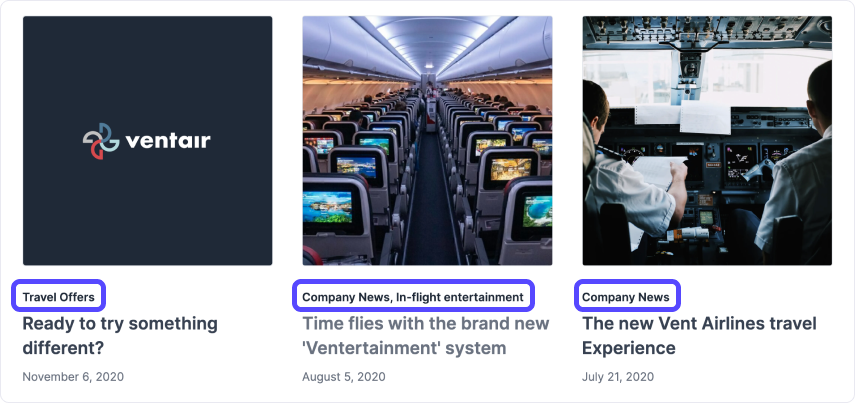855x403 pixels.
Task: Click 'Time flies with the brand new' line
Action: tap(425, 323)
